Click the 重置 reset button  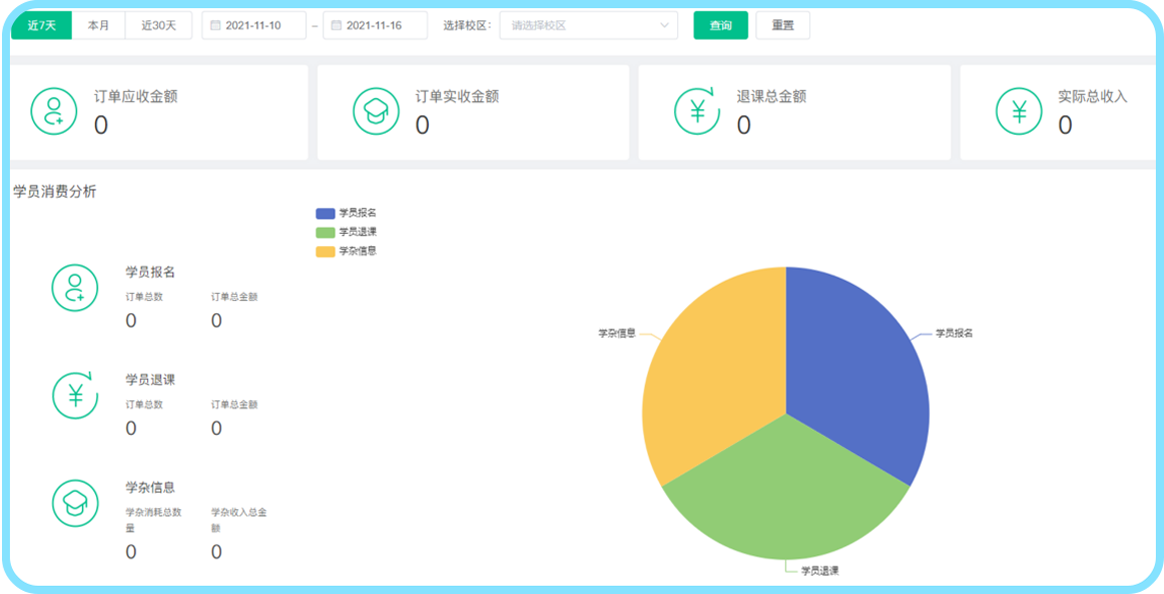(x=782, y=26)
